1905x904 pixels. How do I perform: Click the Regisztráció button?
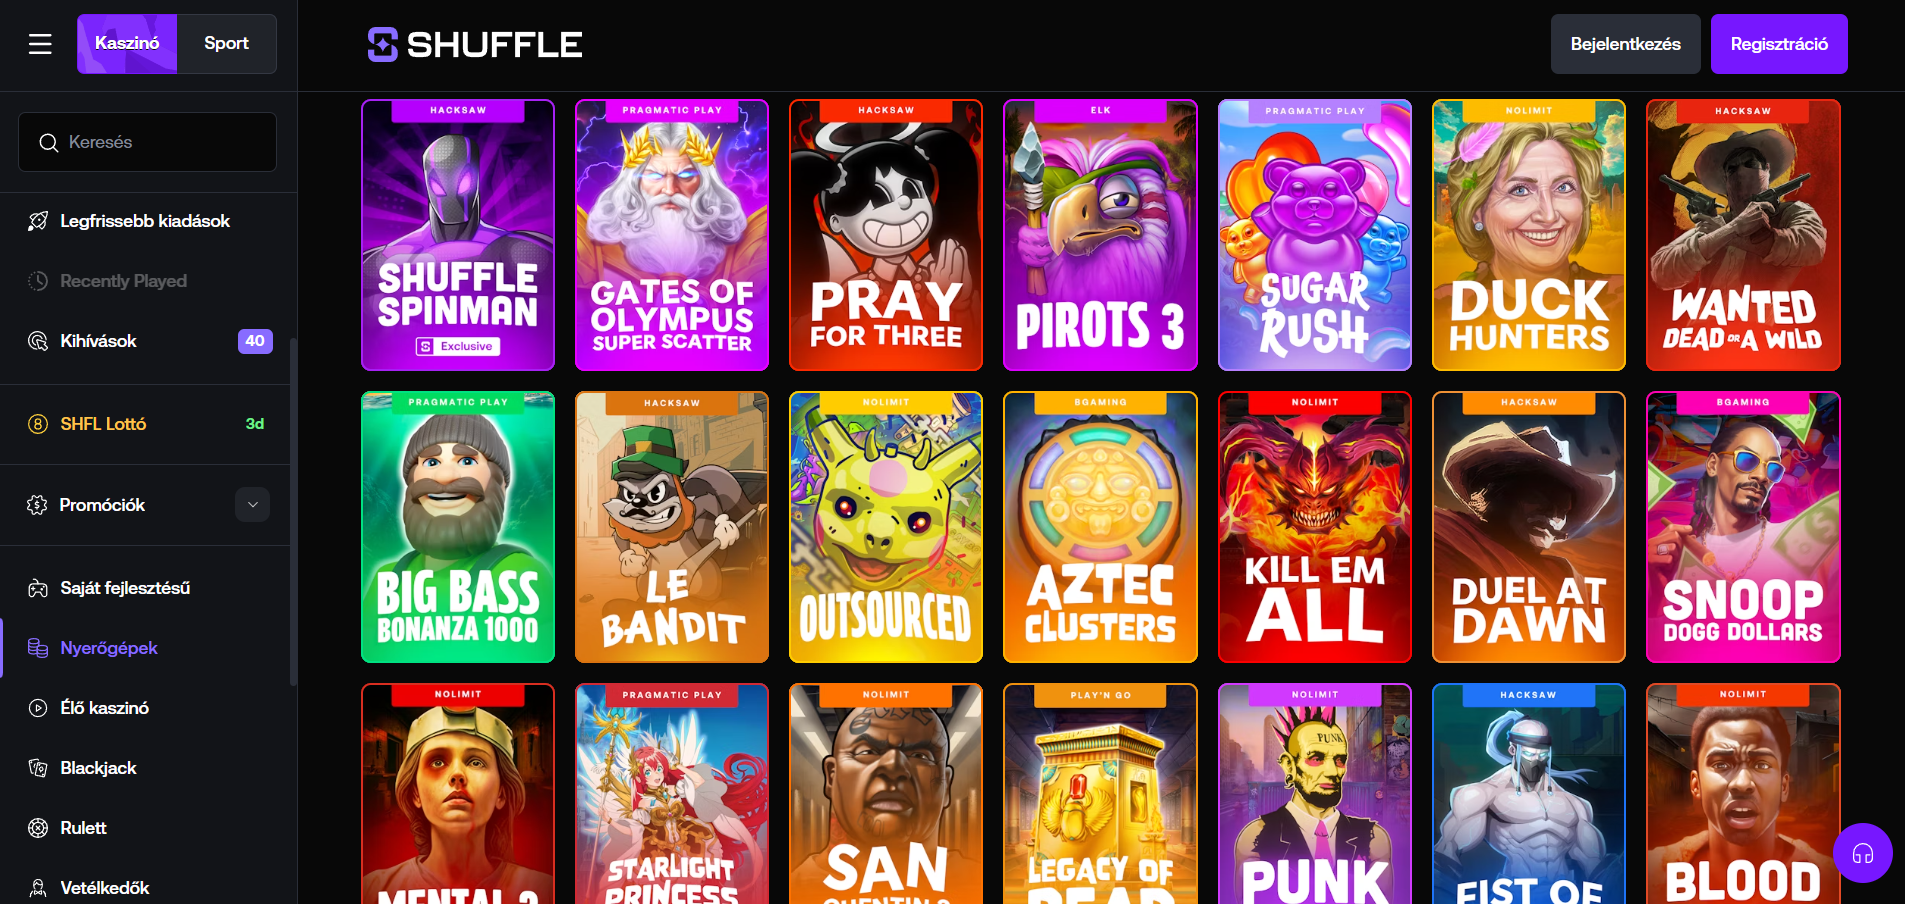[x=1779, y=44]
